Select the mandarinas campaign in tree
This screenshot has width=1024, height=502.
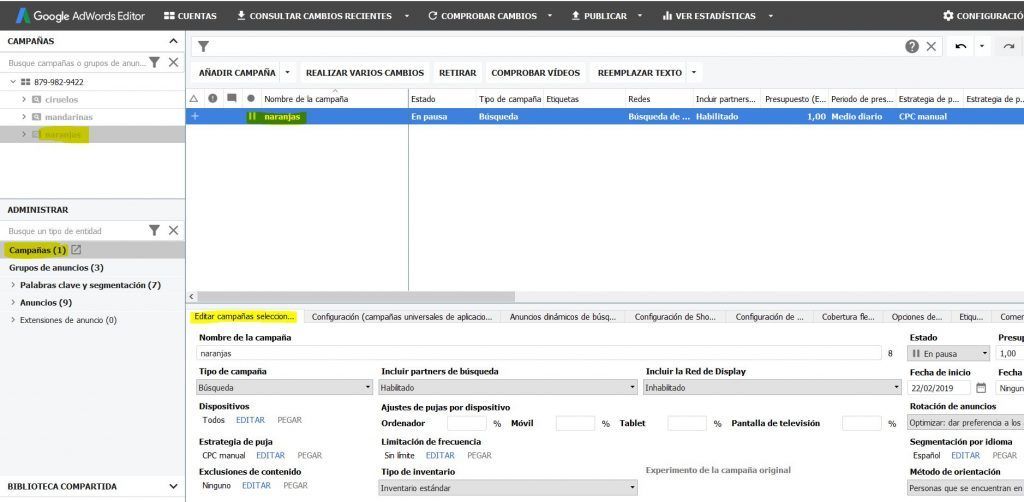pos(69,117)
